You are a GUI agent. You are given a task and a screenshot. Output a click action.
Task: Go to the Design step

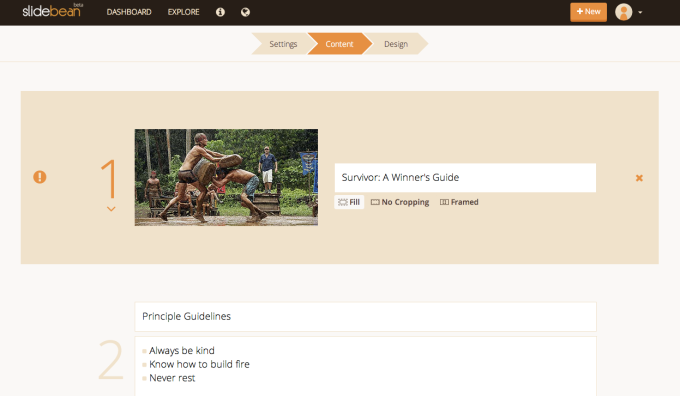pos(396,44)
